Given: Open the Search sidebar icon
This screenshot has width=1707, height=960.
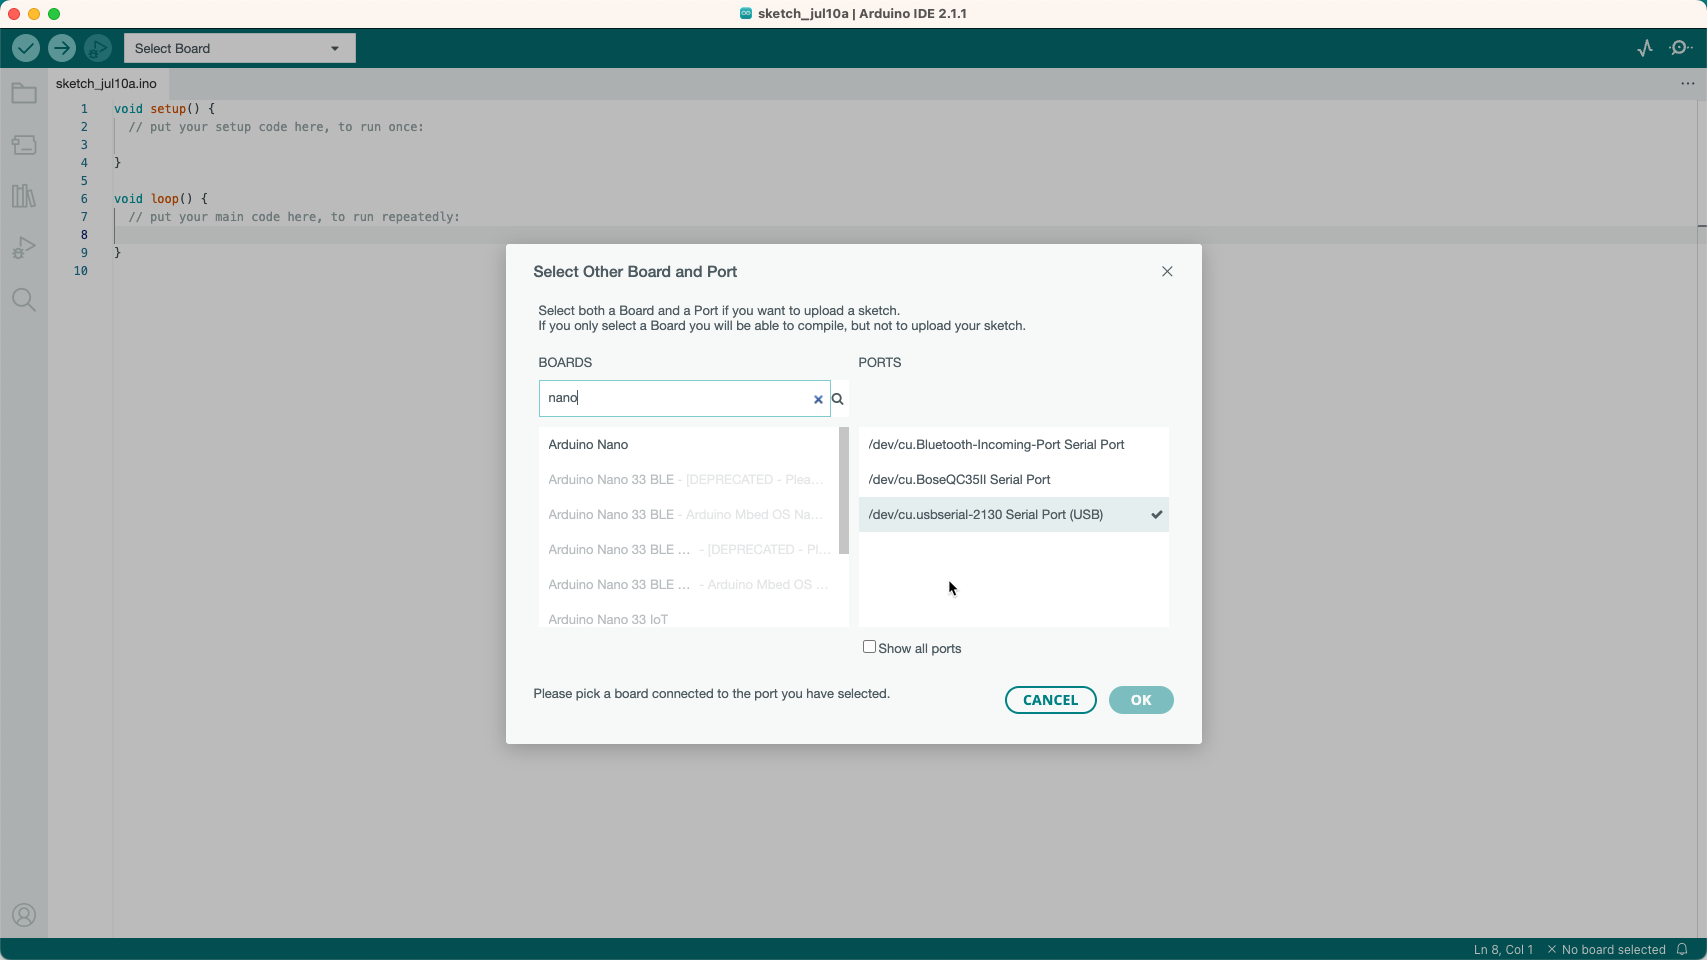Looking at the screenshot, I should point(24,300).
